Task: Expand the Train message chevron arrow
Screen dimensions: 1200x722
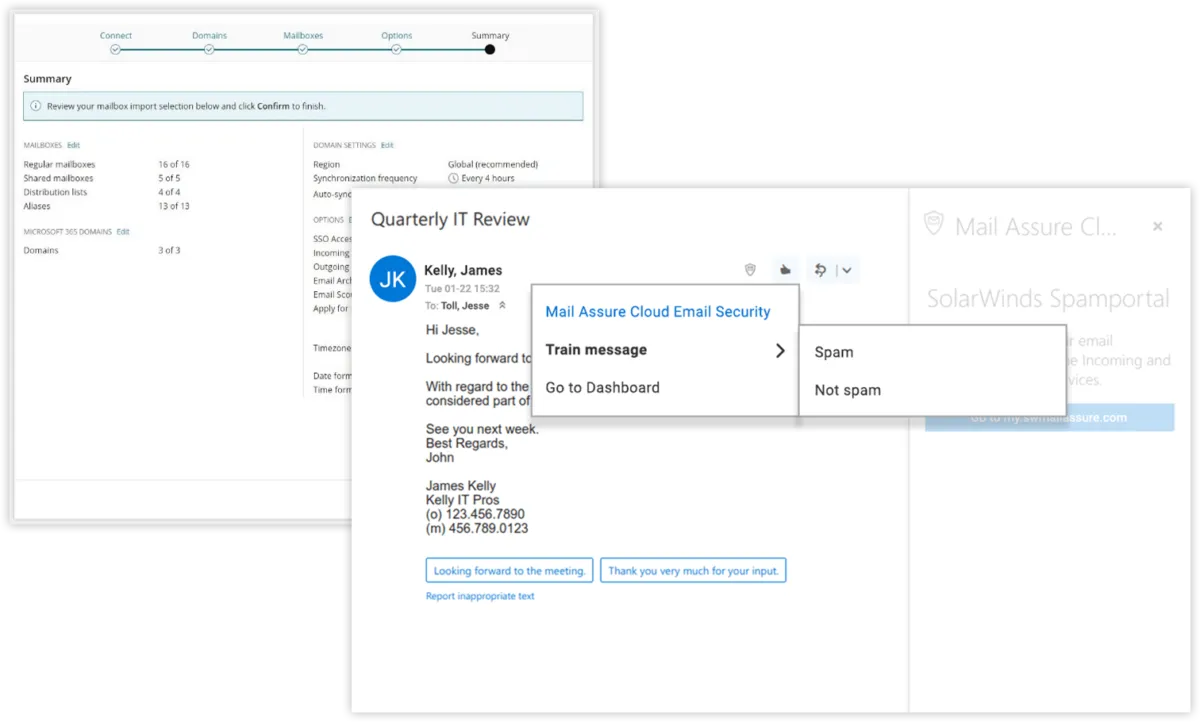Action: click(x=780, y=350)
